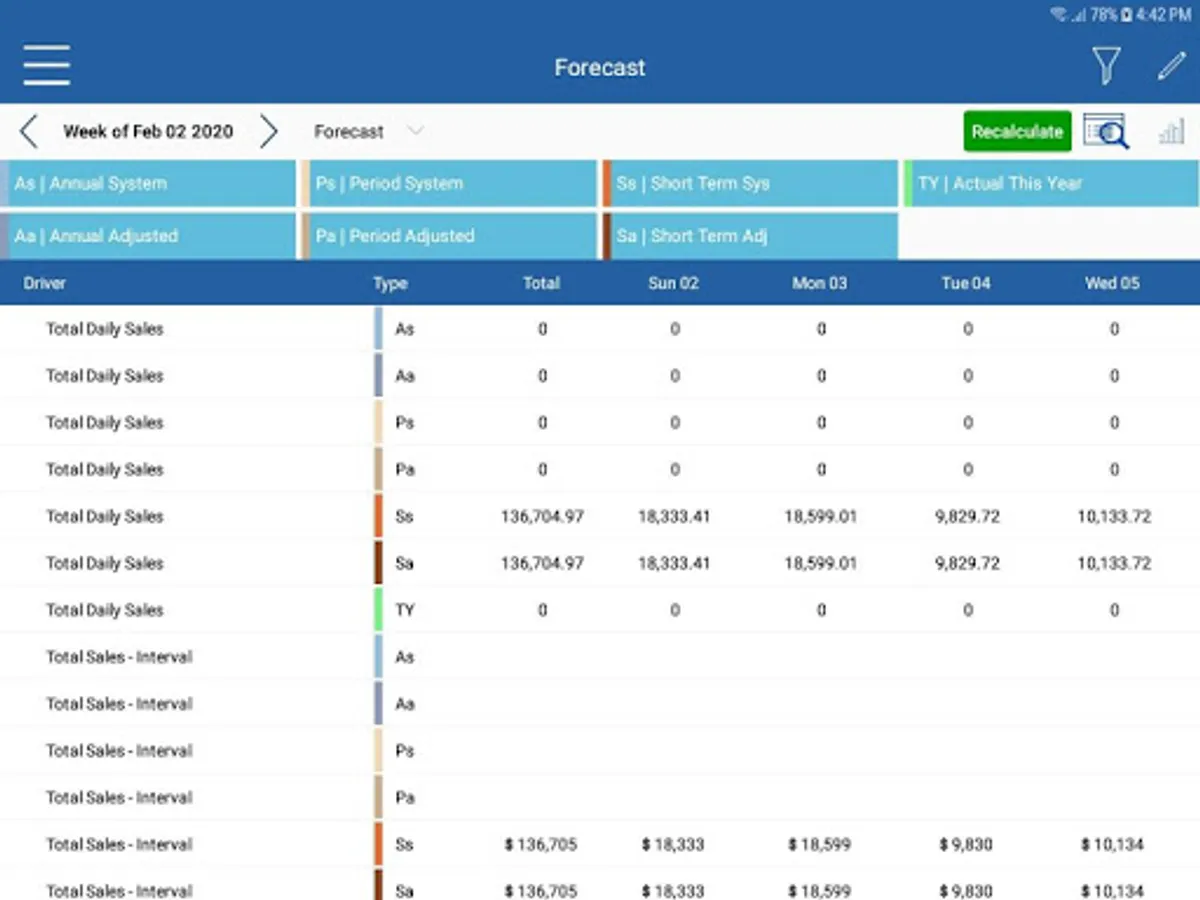Go to previous week arrow
This screenshot has height=900, width=1200.
tap(28, 131)
